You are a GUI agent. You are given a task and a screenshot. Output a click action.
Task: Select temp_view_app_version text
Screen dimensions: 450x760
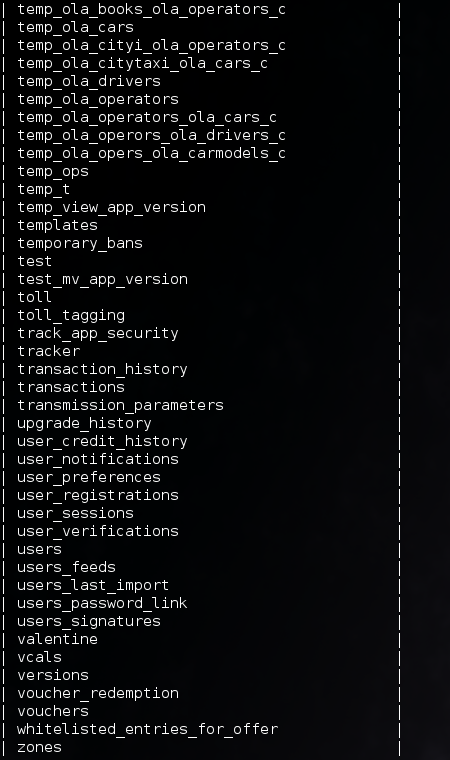tap(112, 207)
